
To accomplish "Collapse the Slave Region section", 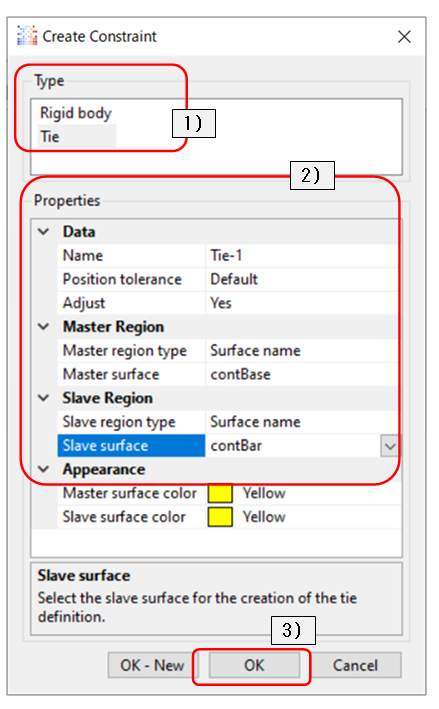I will tap(44, 398).
